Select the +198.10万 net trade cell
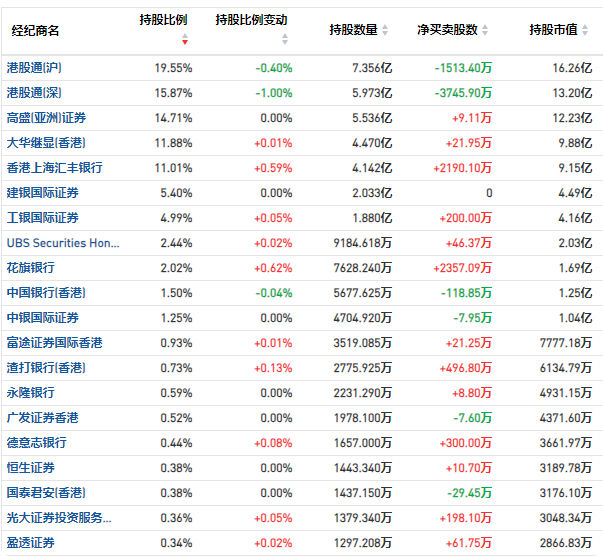 [x=466, y=518]
